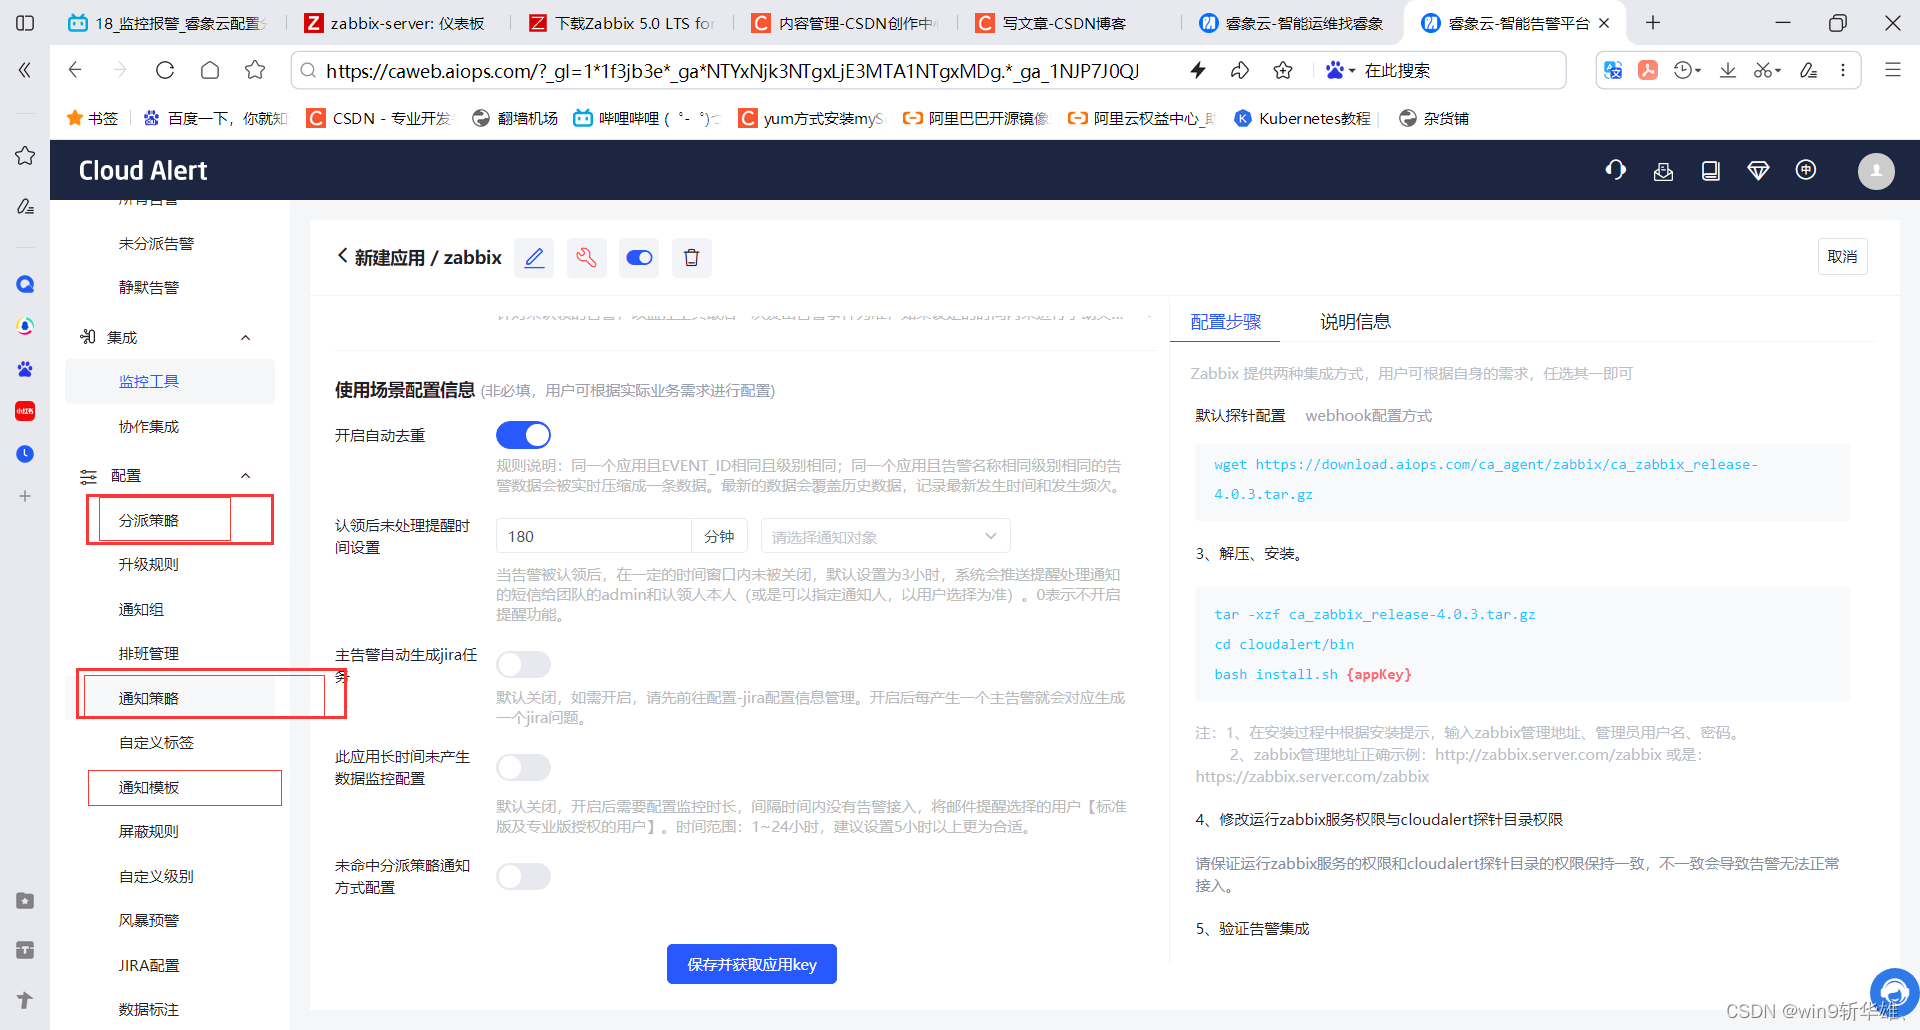
Task: Open 屏蔽规则 in the sidebar
Action: (x=149, y=832)
